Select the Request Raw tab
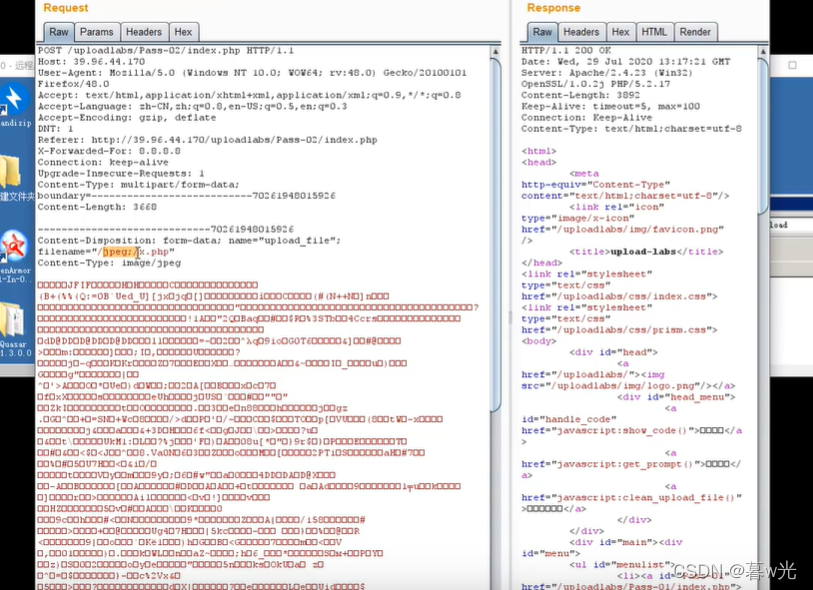This screenshot has height=590, width=813. [59, 32]
